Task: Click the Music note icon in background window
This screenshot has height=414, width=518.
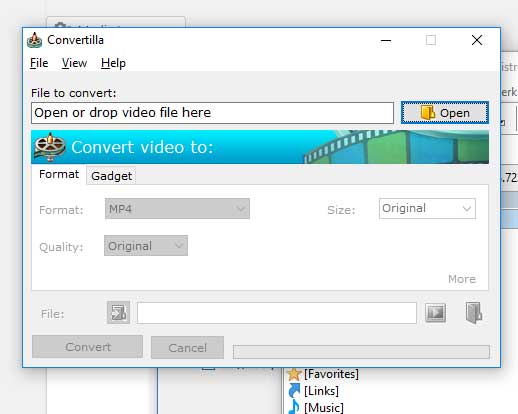Action: click(294, 407)
